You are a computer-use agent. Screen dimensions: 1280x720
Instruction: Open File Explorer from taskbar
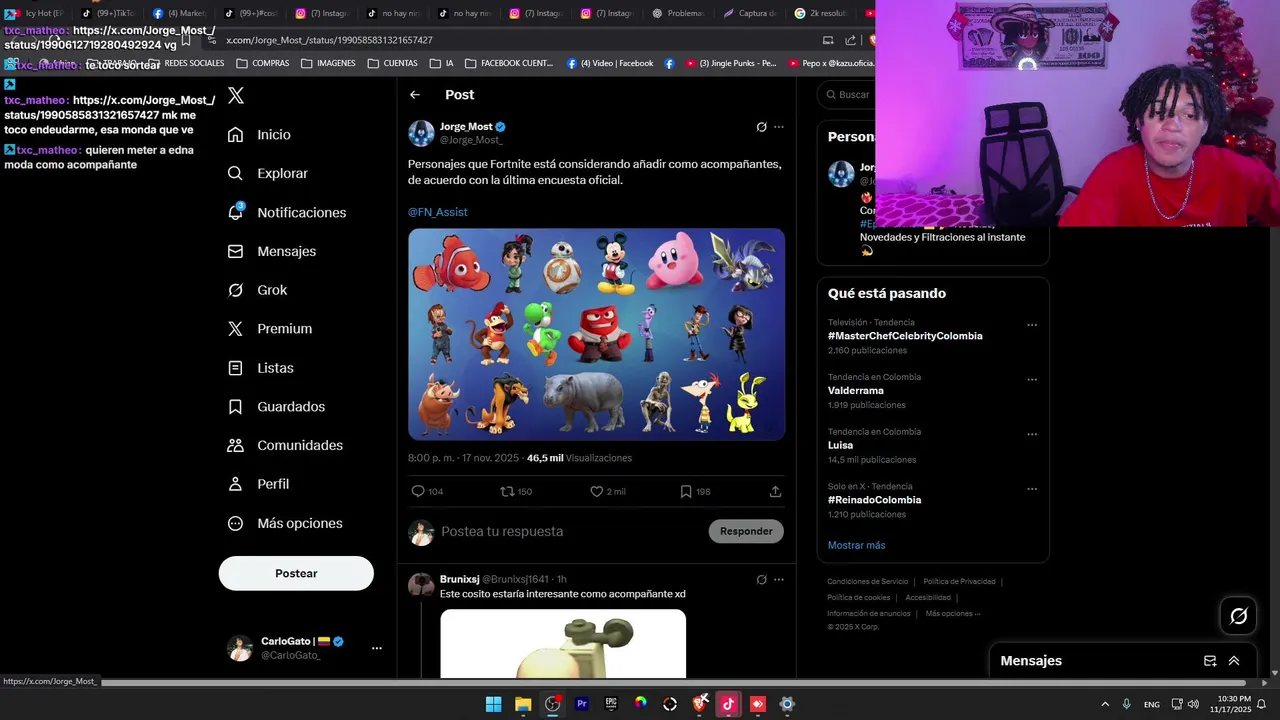point(523,704)
